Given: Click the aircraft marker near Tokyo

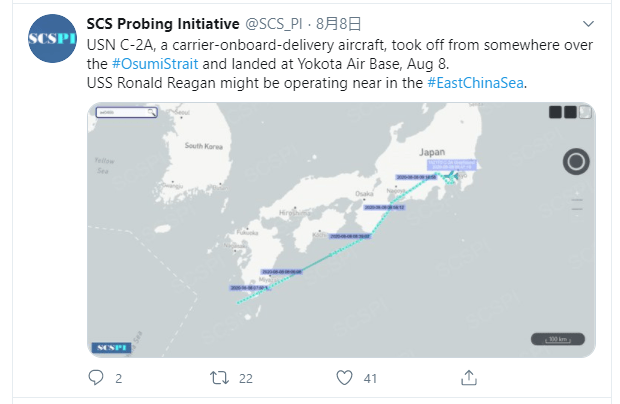Looking at the screenshot, I should tap(451, 177).
